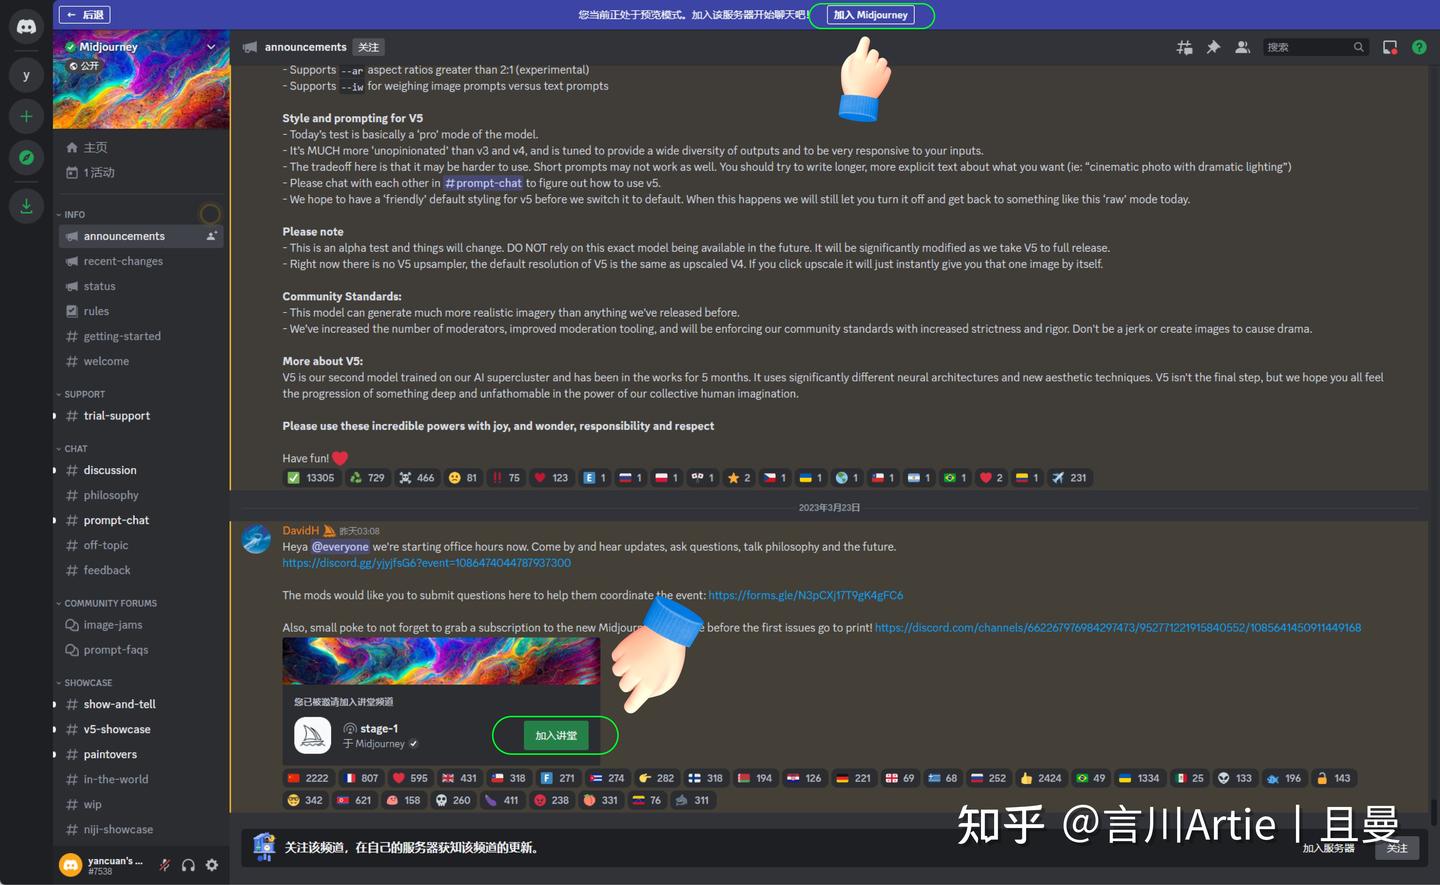The height and width of the screenshot is (885, 1440).
Task: Add the skull 260 reaction
Action: pyautogui.click(x=453, y=800)
